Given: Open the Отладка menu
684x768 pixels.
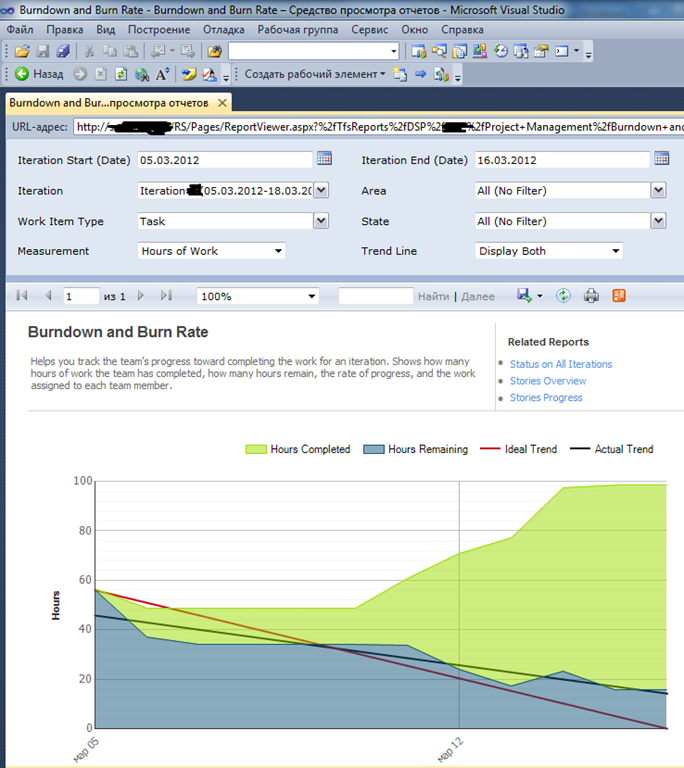Looking at the screenshot, I should pos(223,29).
